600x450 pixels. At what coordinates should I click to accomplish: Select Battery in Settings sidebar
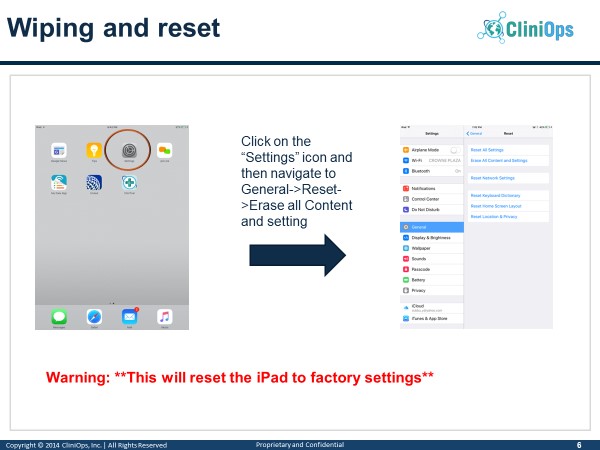[432, 280]
